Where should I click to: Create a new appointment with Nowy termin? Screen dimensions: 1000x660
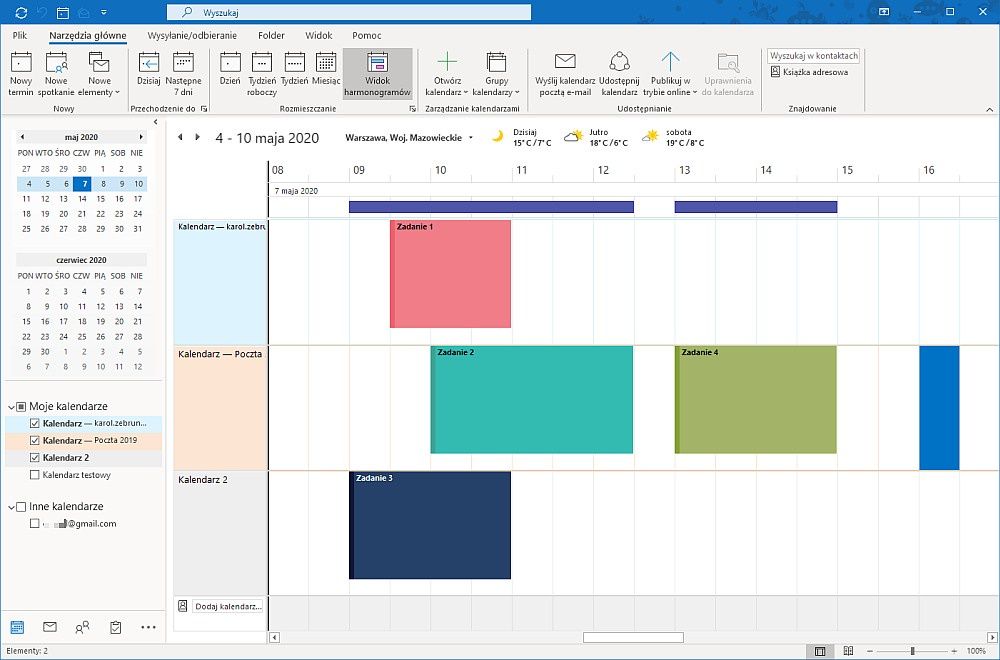pos(21,74)
